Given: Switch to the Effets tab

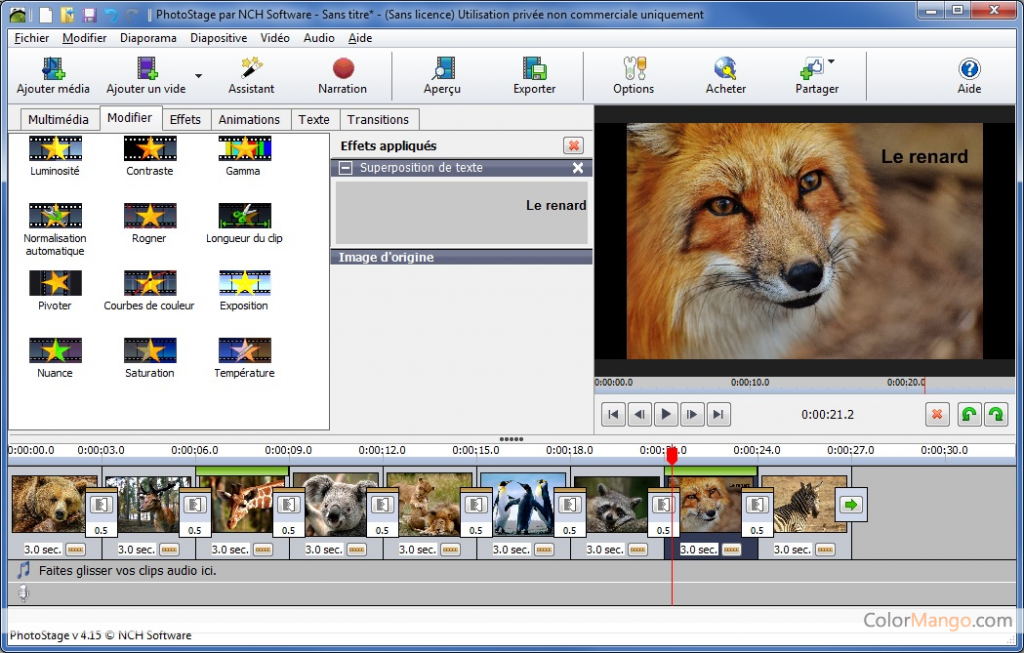Looking at the screenshot, I should pos(185,119).
